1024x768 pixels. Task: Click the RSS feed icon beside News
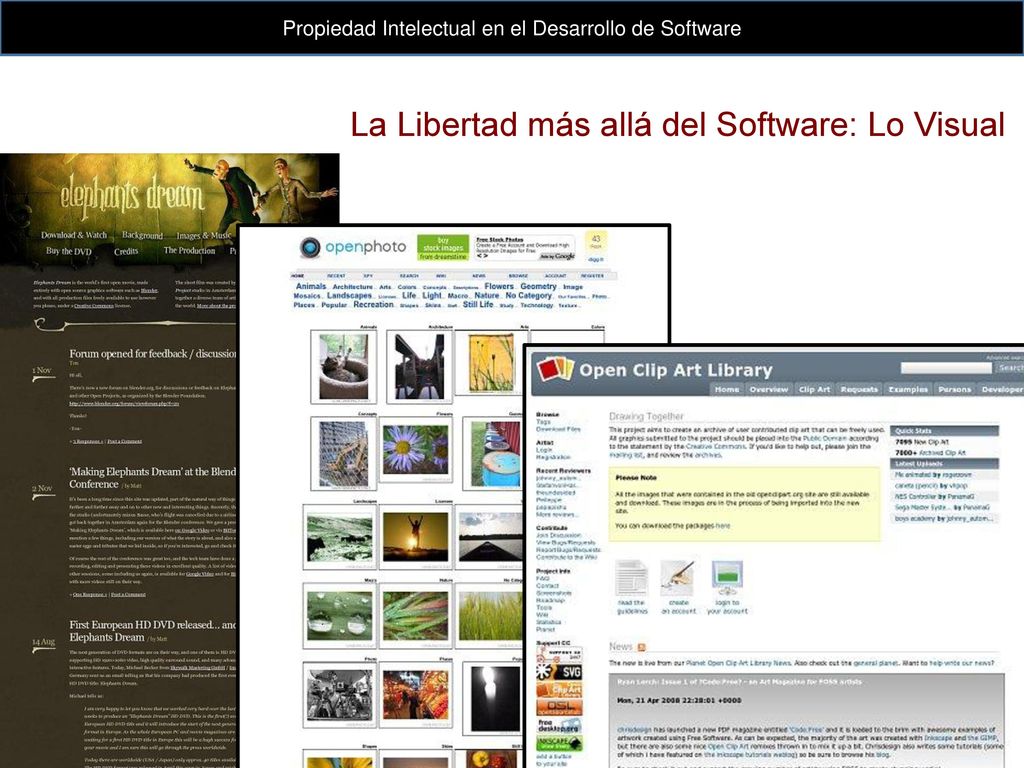tap(641, 647)
